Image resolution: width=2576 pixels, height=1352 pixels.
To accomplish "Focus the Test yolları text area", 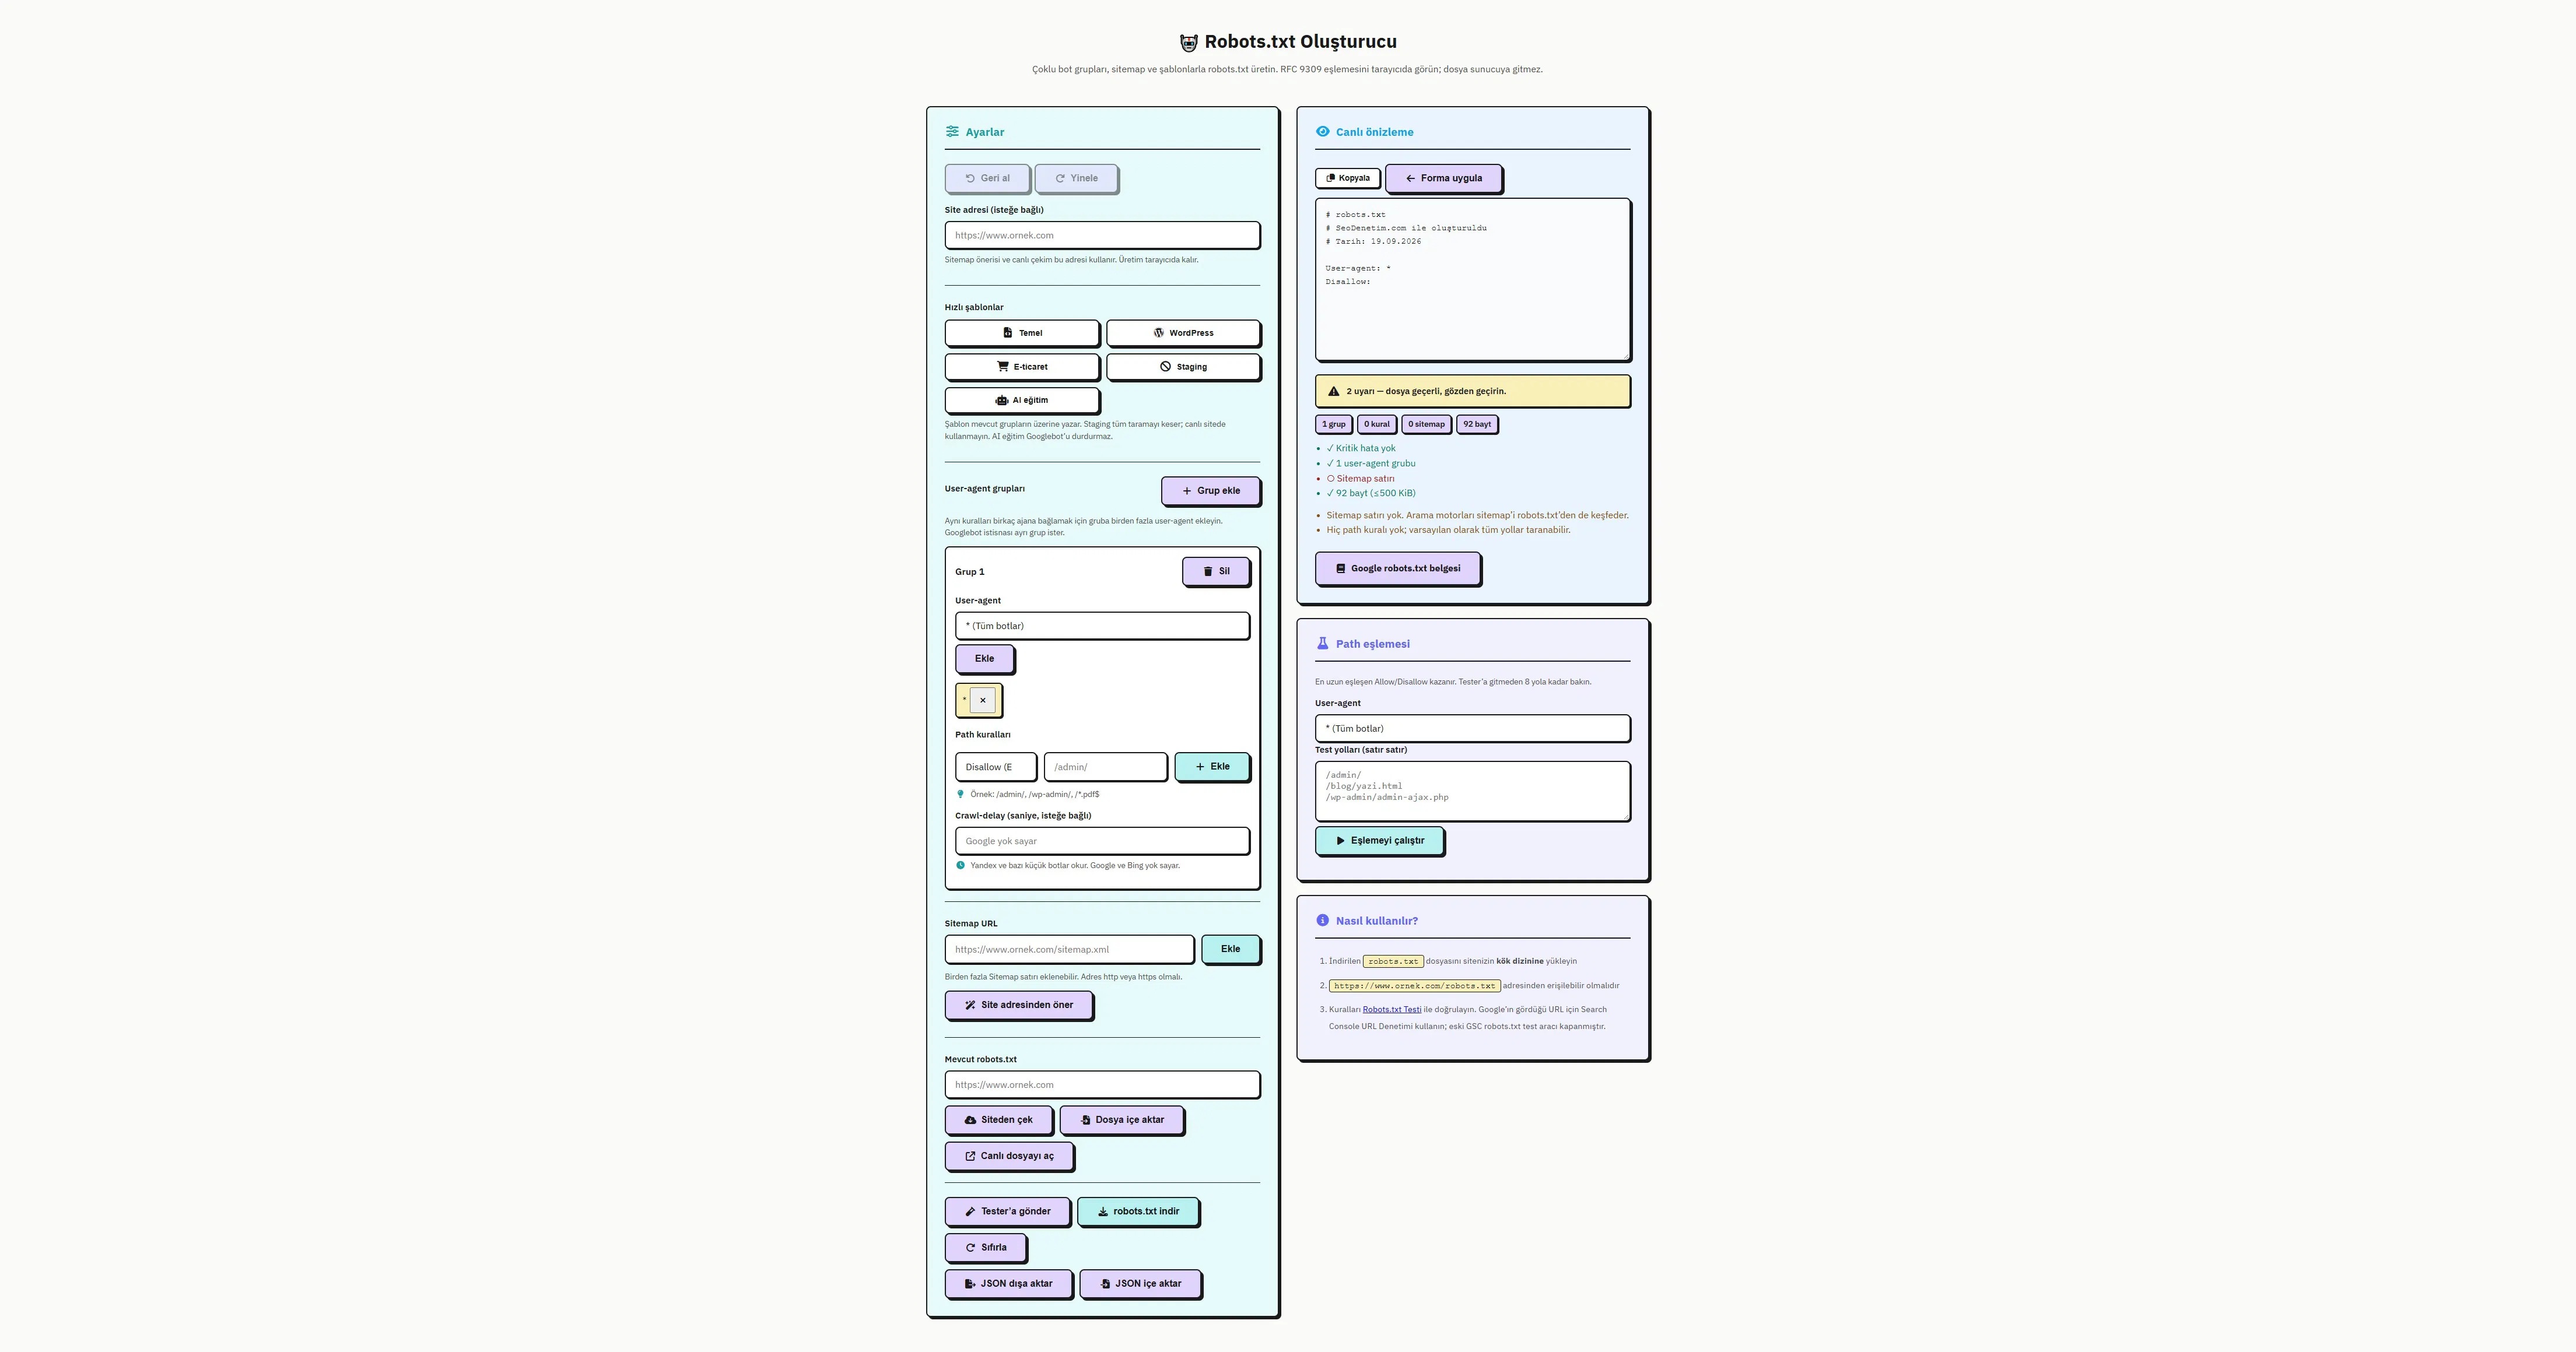I will click(1472, 791).
